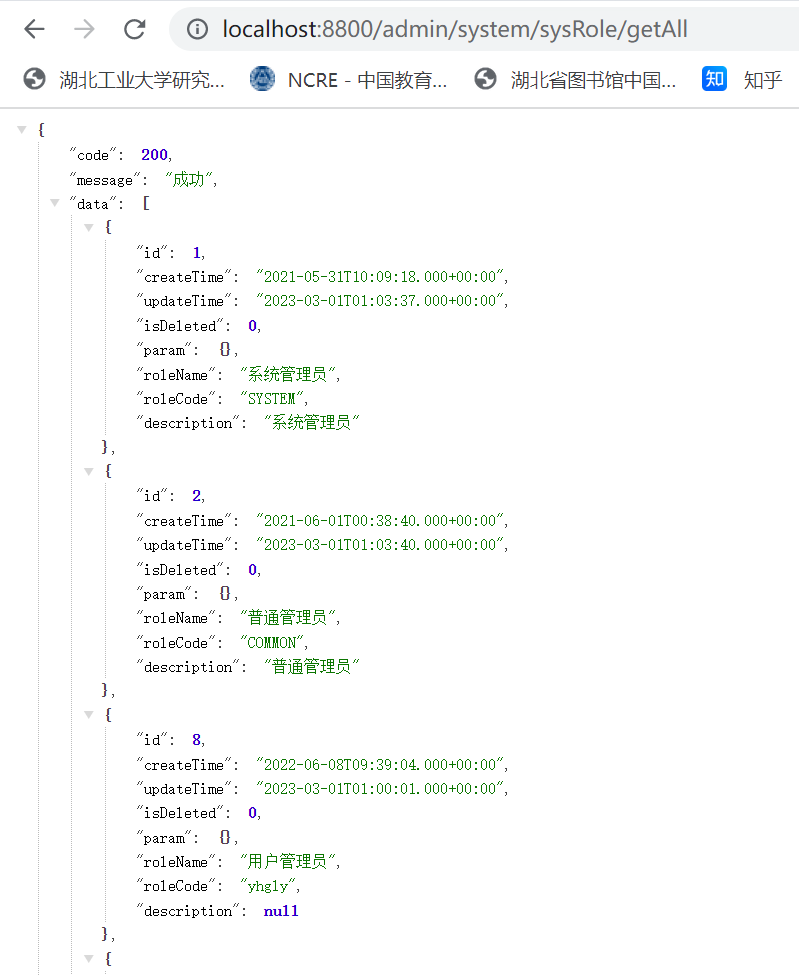The width and height of the screenshot is (799, 975).
Task: Collapse the object with id 1
Action: 88,228
